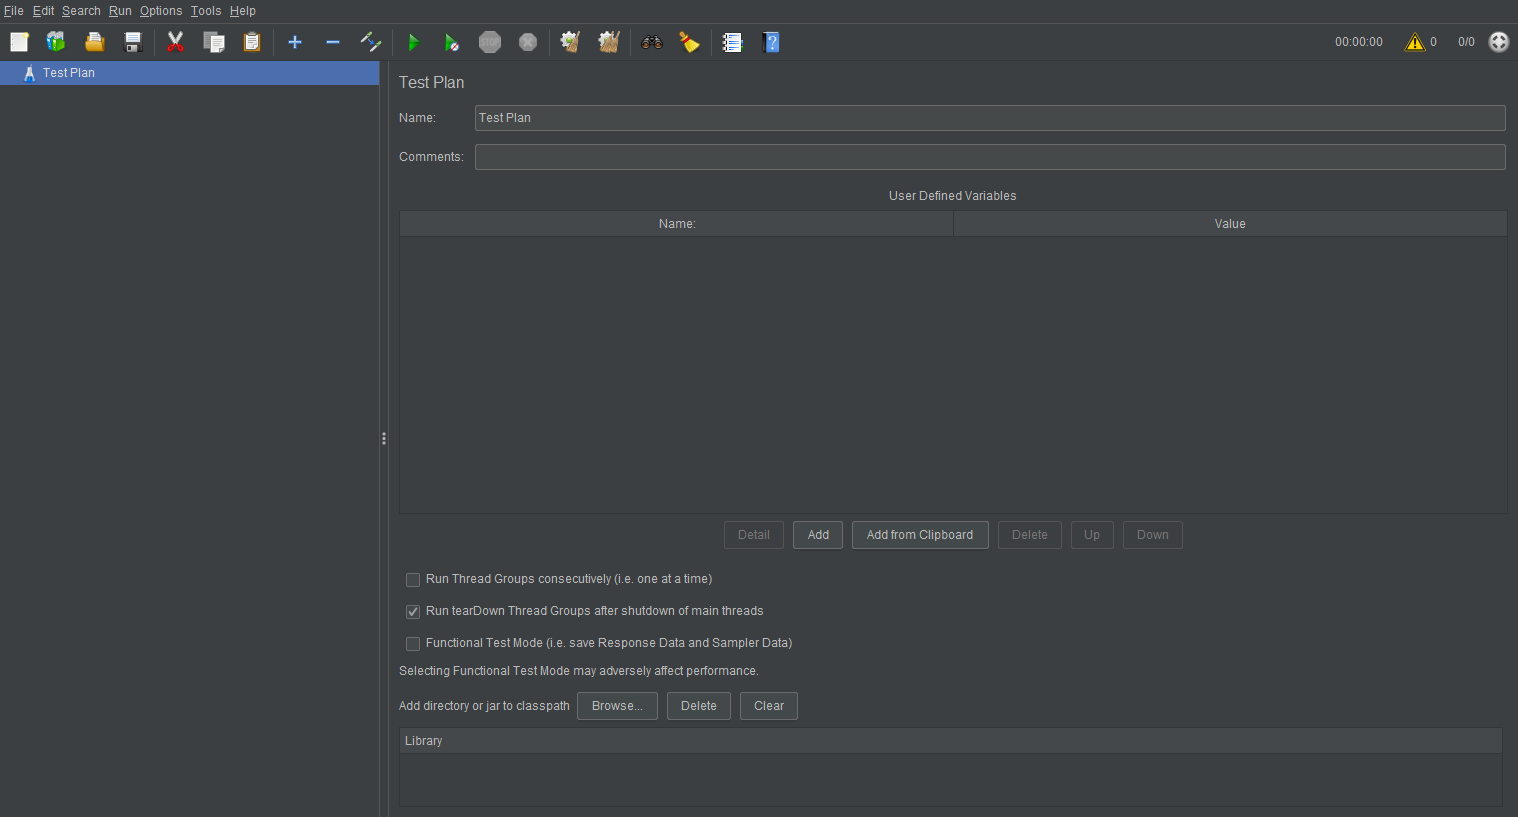Click the Toggle enable/disable icon
The height and width of the screenshot is (817, 1518).
(x=371, y=42)
